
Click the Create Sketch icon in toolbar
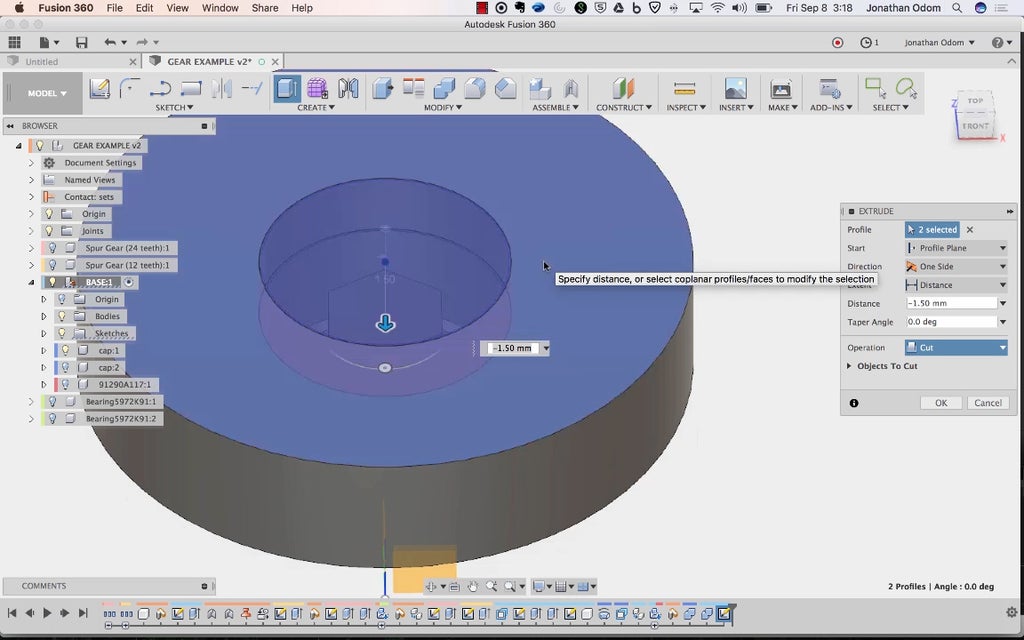tap(99, 89)
